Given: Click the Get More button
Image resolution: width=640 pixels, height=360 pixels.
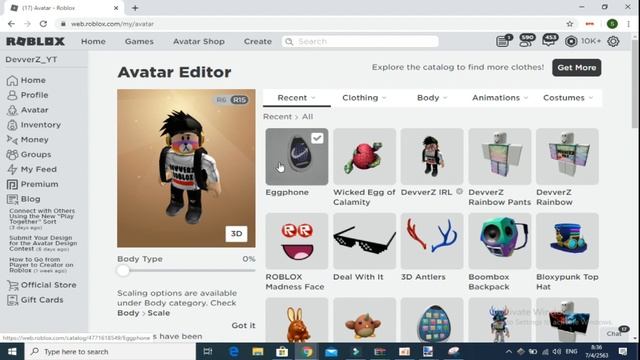Looking at the screenshot, I should (576, 68).
